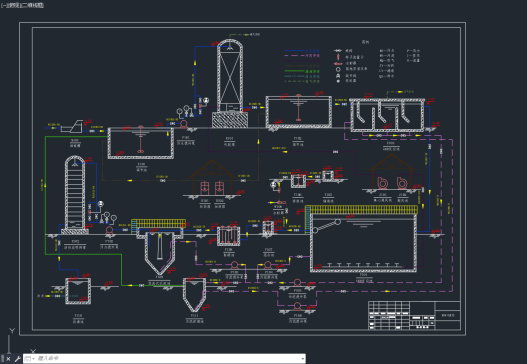
Task: Open command line customize wrench menu
Action: pyautogui.click(x=17, y=359)
